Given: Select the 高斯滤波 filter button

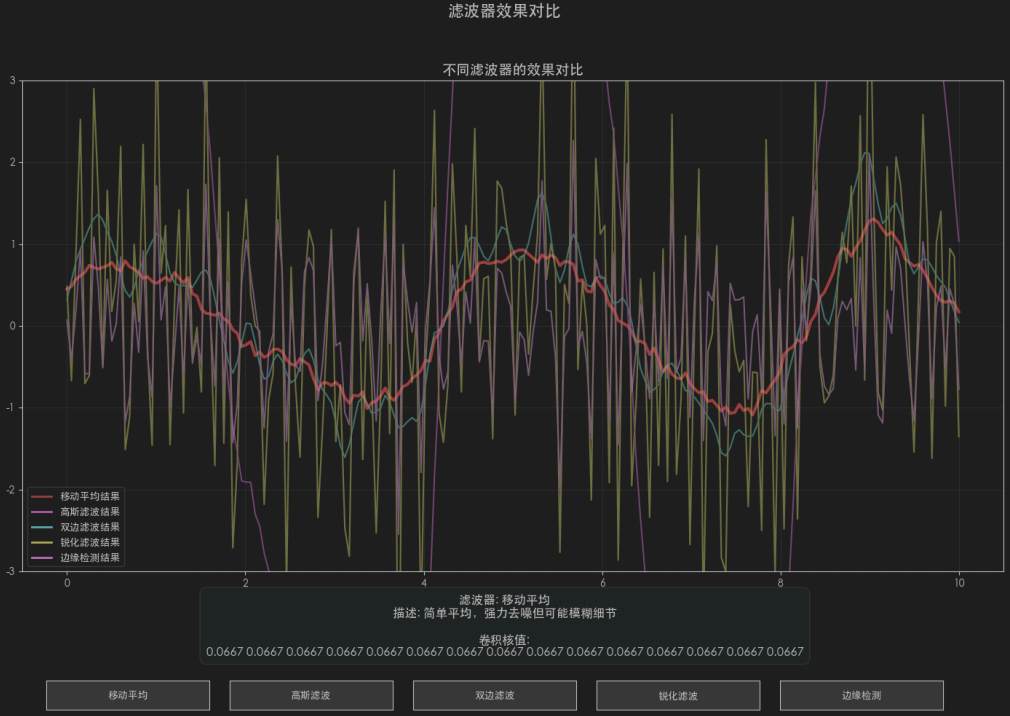Looking at the screenshot, I should tap(311, 695).
